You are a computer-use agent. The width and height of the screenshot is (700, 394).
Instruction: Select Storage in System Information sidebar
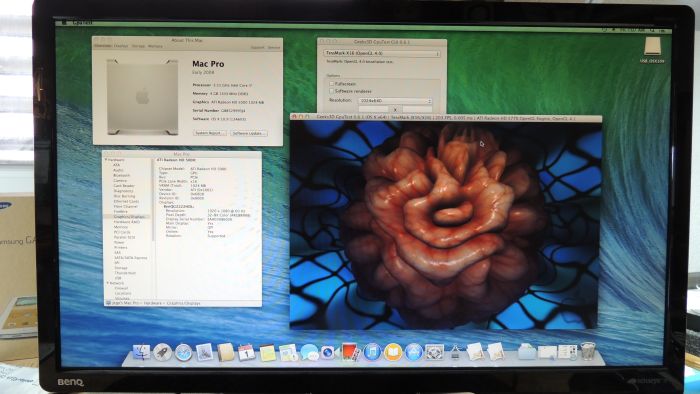[x=121, y=268]
